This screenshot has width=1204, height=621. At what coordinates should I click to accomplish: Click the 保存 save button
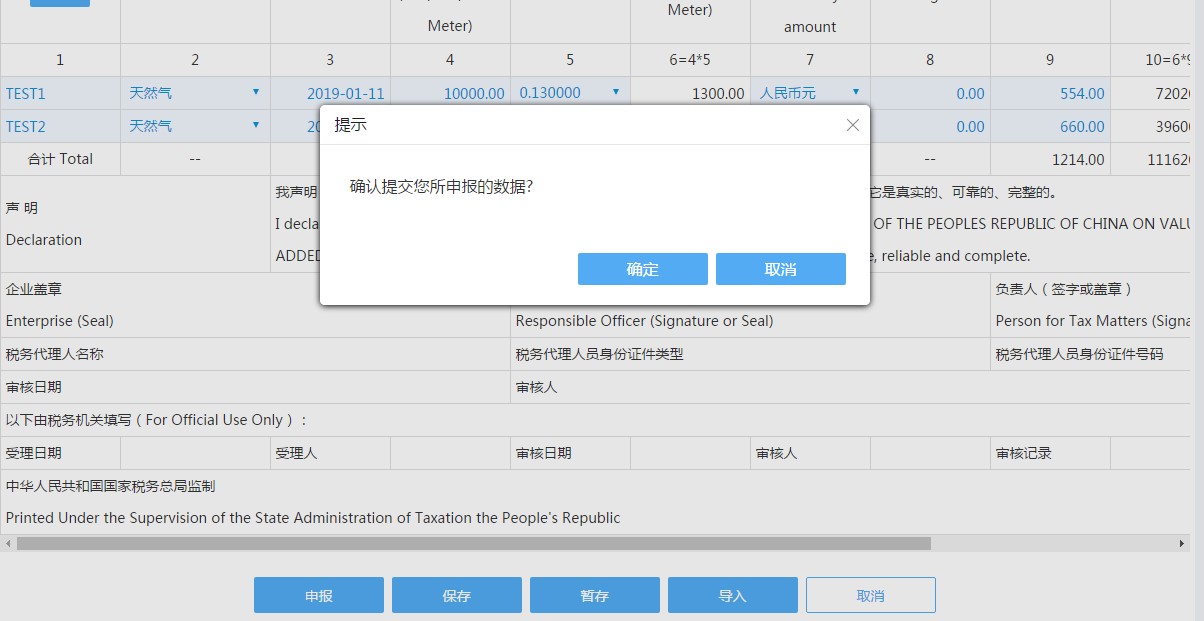(x=456, y=595)
